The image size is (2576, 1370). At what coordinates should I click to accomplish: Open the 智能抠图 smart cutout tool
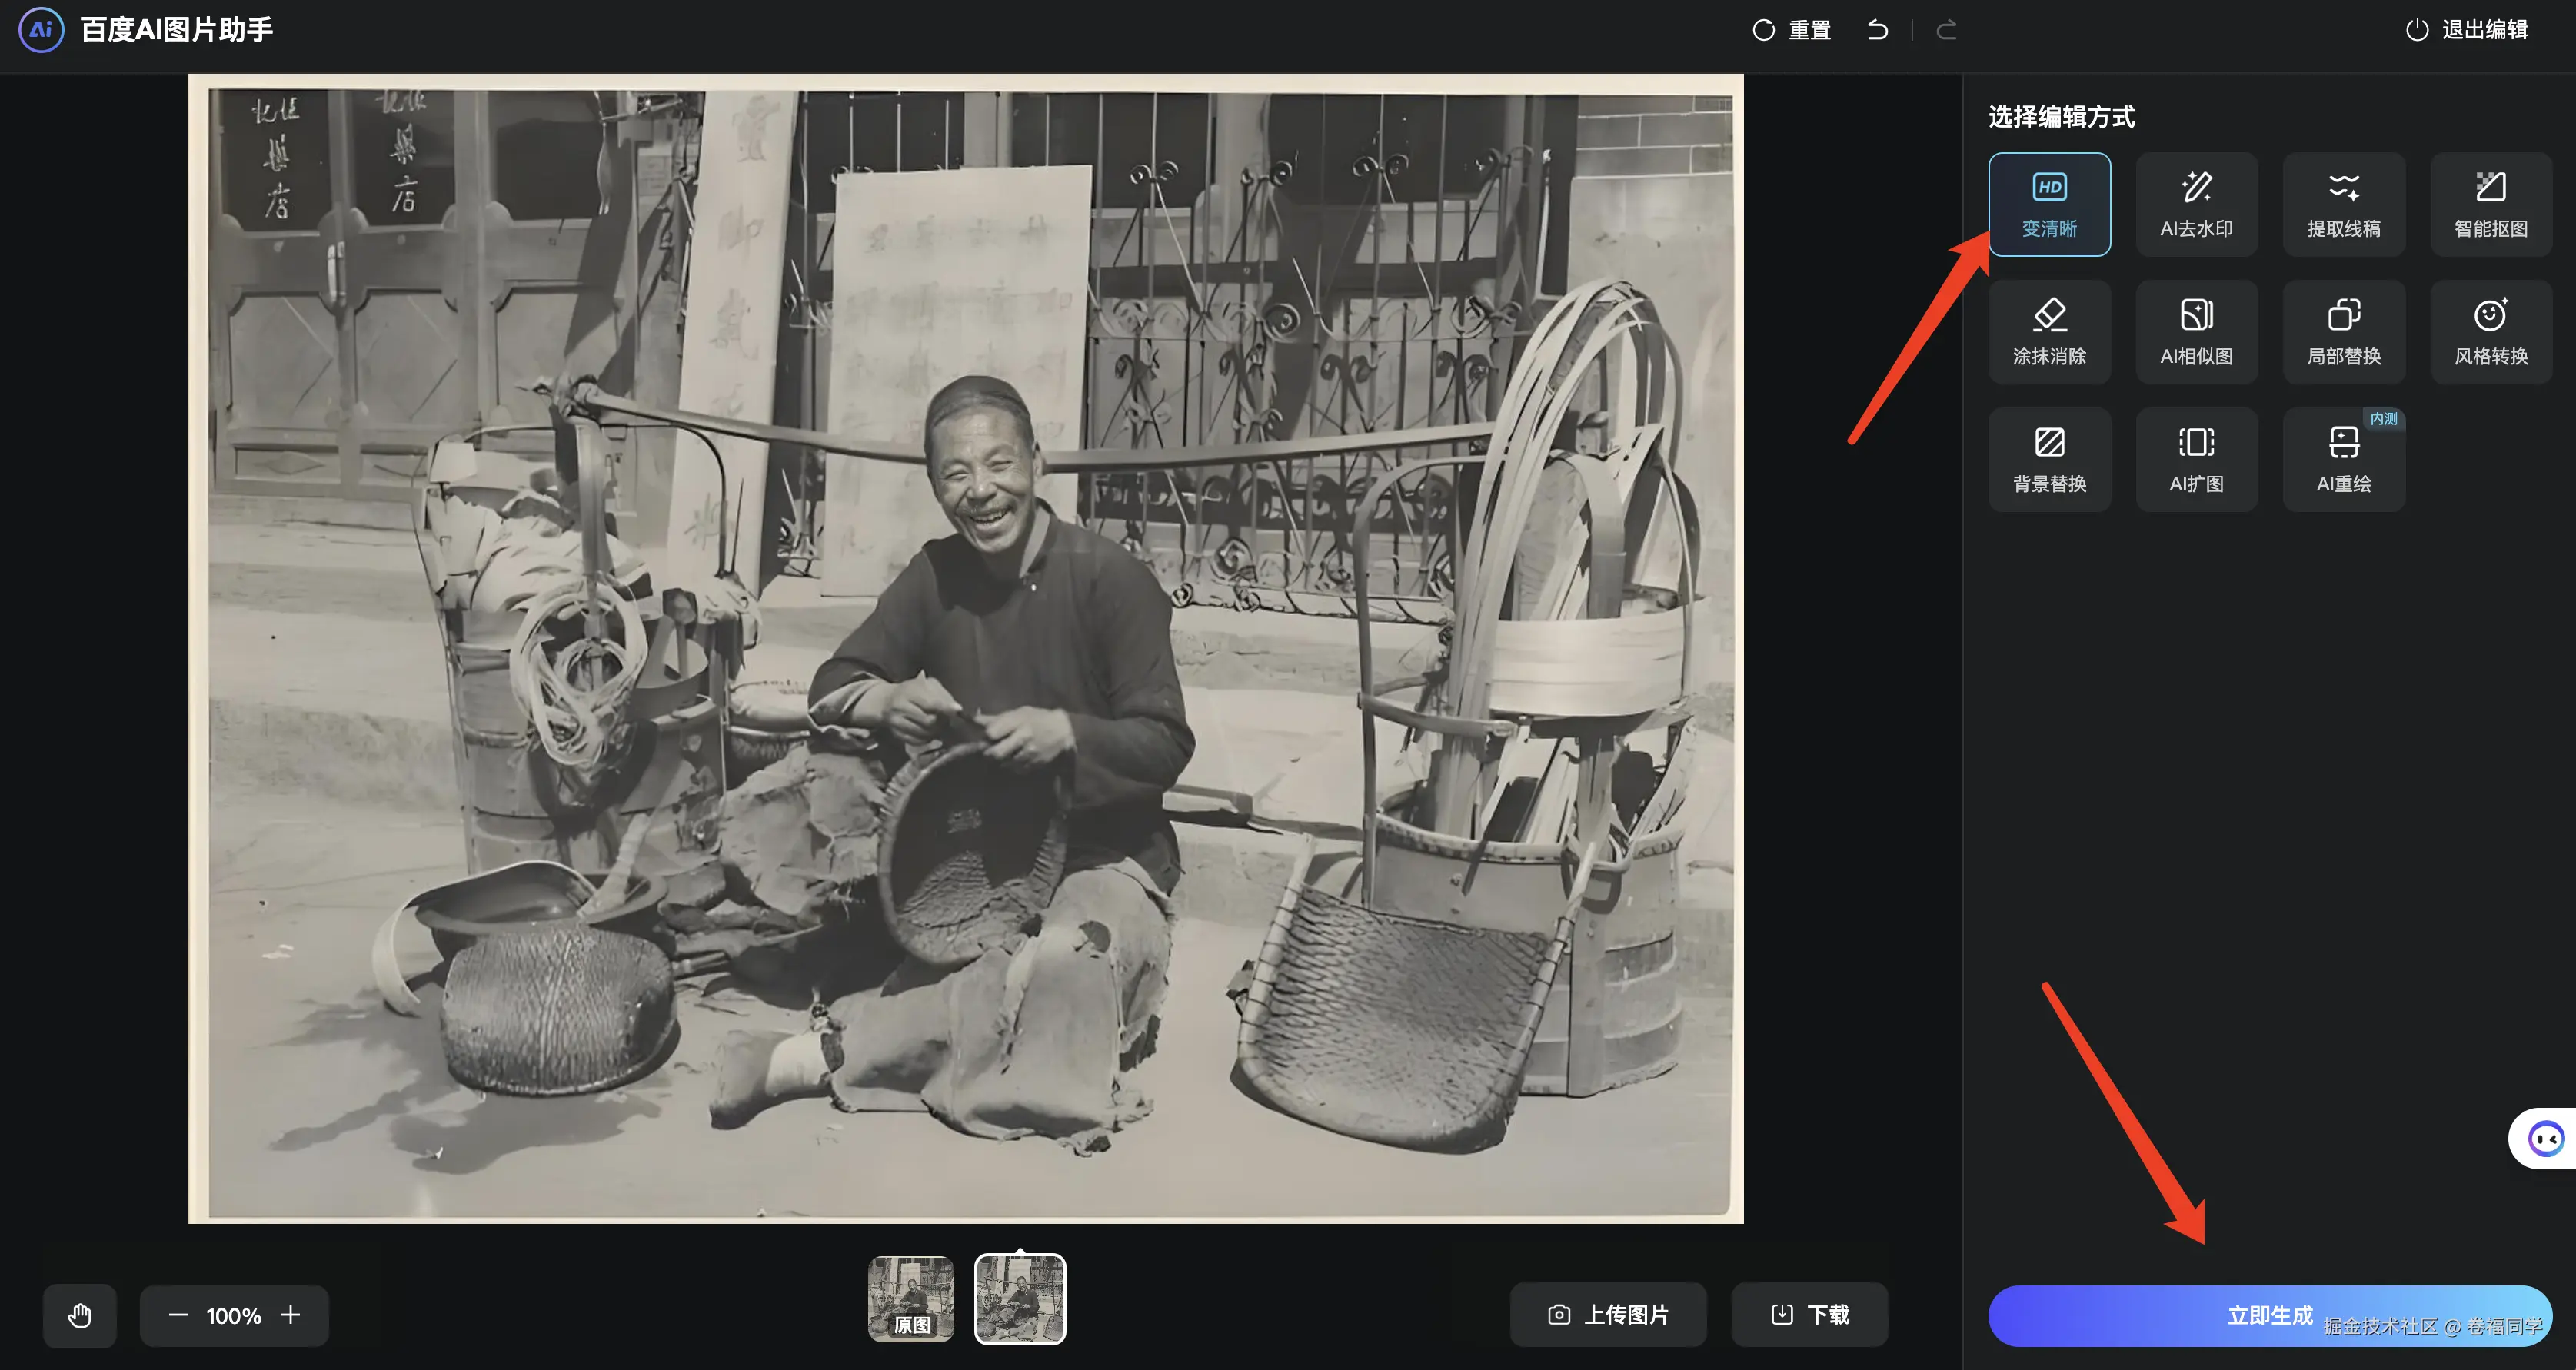2490,204
